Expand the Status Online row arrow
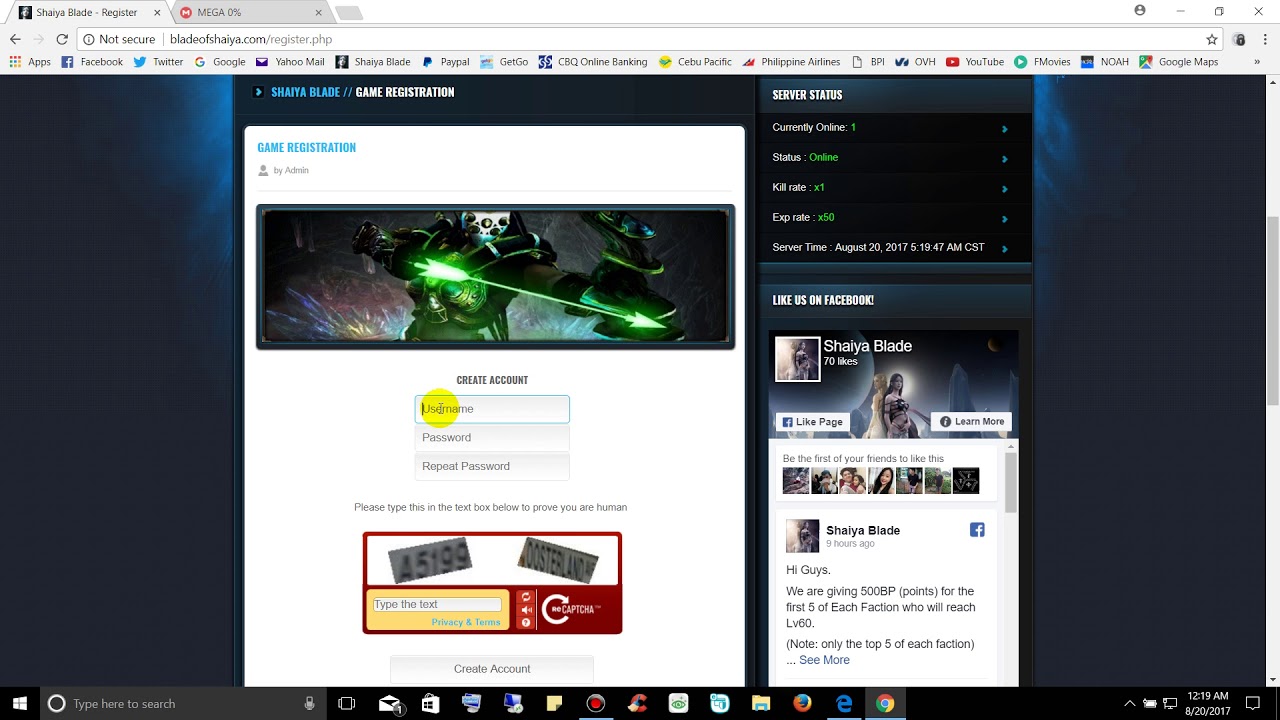 pos(1004,158)
